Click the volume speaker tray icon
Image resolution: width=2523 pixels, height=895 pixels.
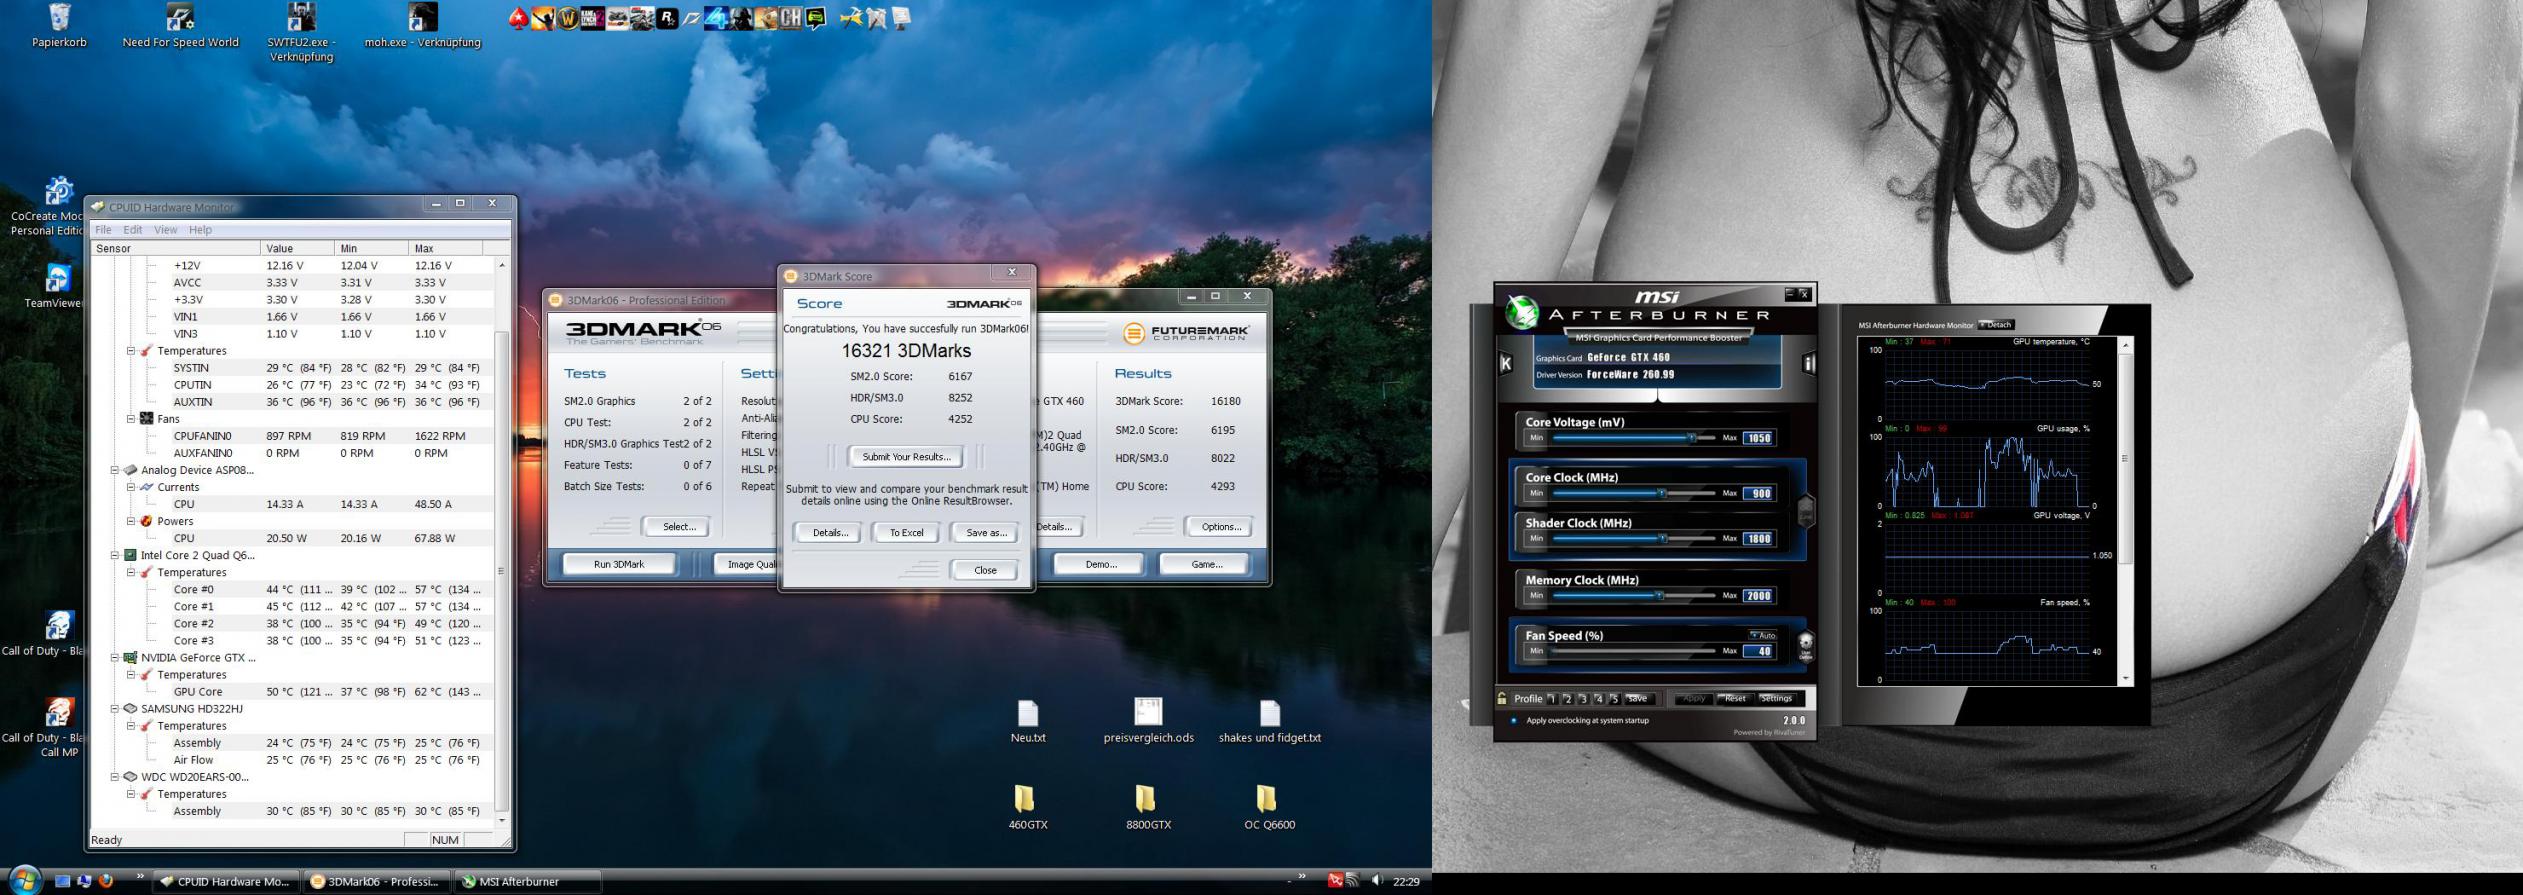click(x=1377, y=880)
